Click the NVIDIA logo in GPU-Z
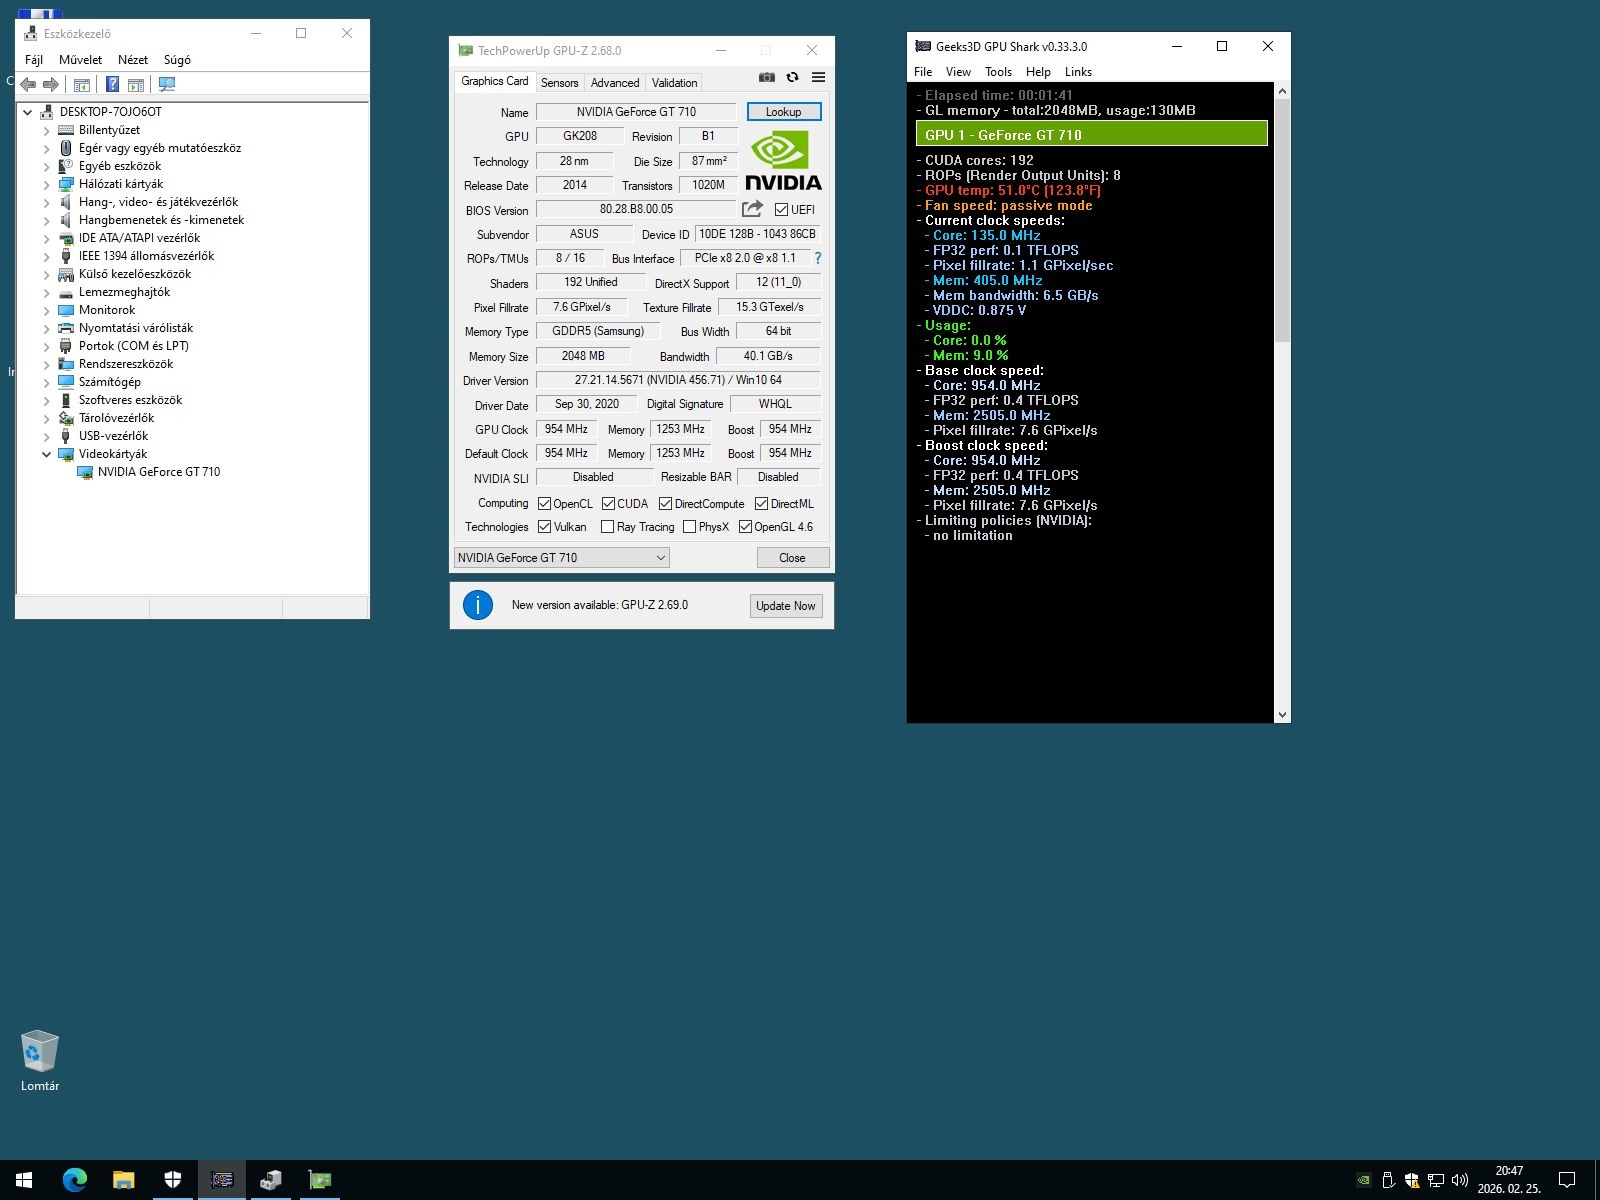The height and width of the screenshot is (1200, 1600). tap(783, 161)
